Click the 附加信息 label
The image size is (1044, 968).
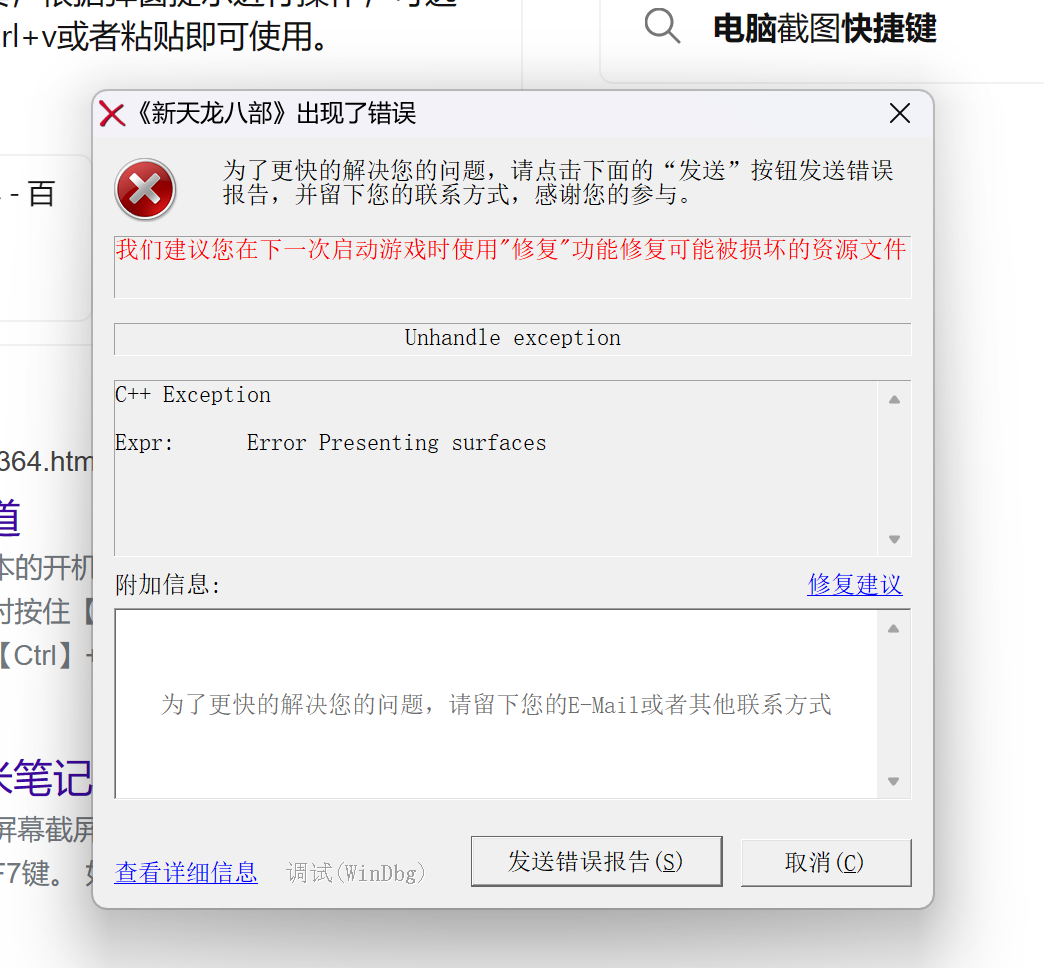coord(167,585)
